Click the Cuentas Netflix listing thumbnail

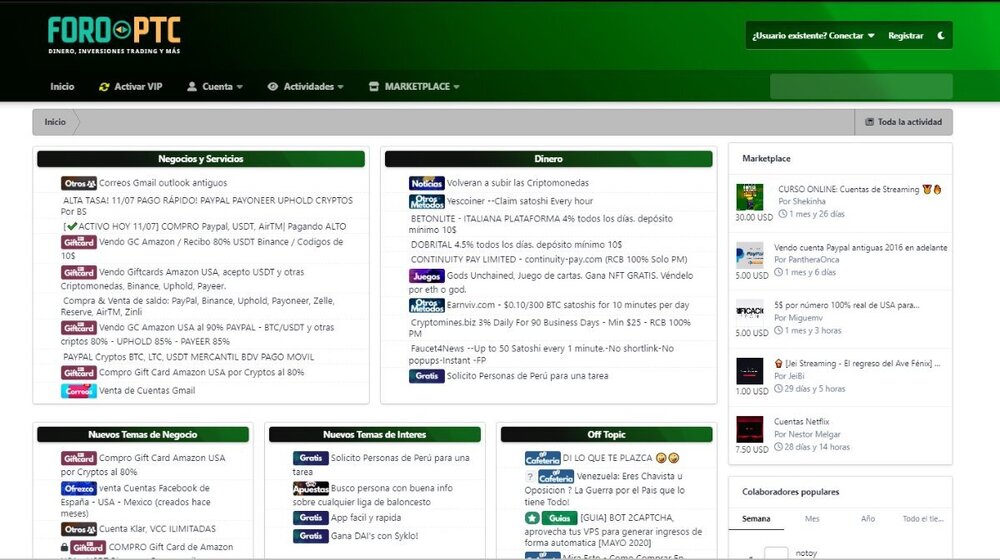[x=749, y=429]
